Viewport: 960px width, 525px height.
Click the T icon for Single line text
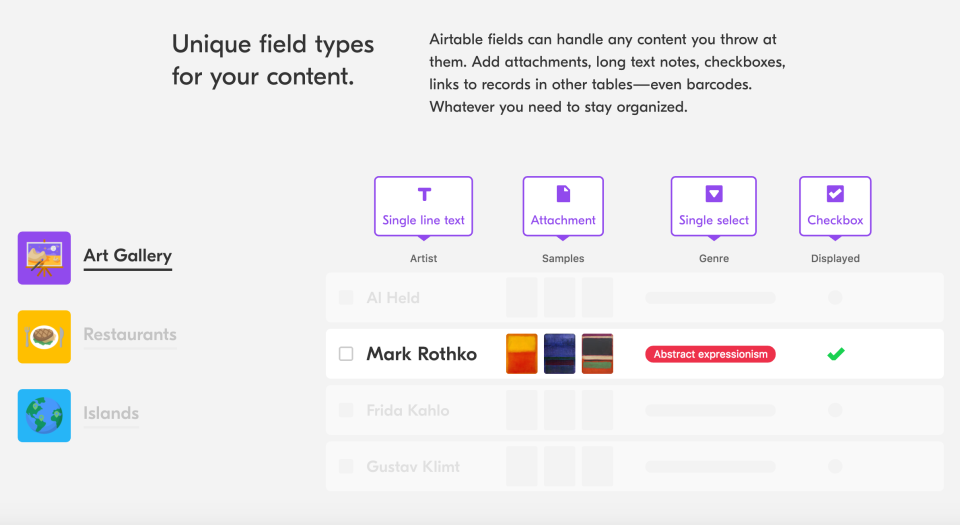click(x=424, y=194)
